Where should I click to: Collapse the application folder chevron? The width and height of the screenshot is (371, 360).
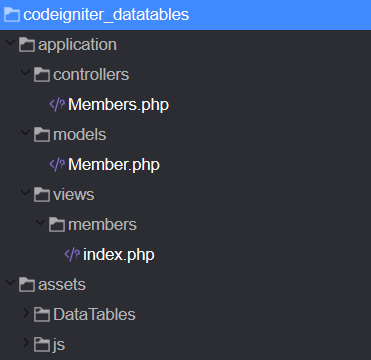click(x=11, y=43)
